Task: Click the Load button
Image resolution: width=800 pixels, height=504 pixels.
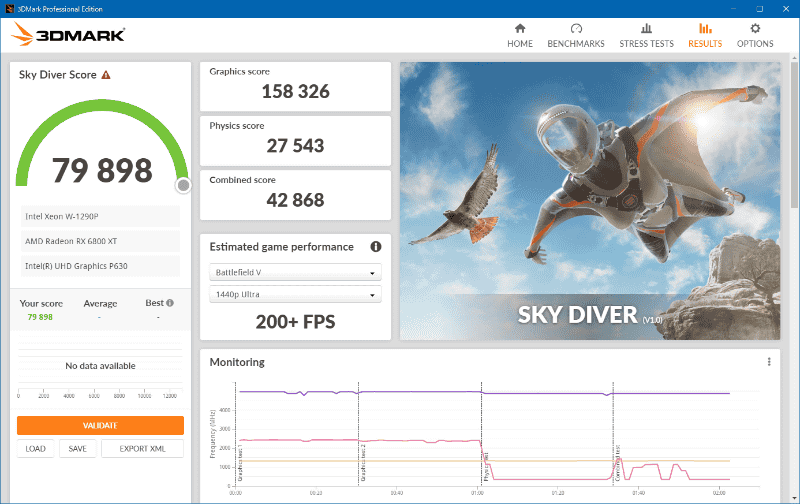Action: point(35,448)
